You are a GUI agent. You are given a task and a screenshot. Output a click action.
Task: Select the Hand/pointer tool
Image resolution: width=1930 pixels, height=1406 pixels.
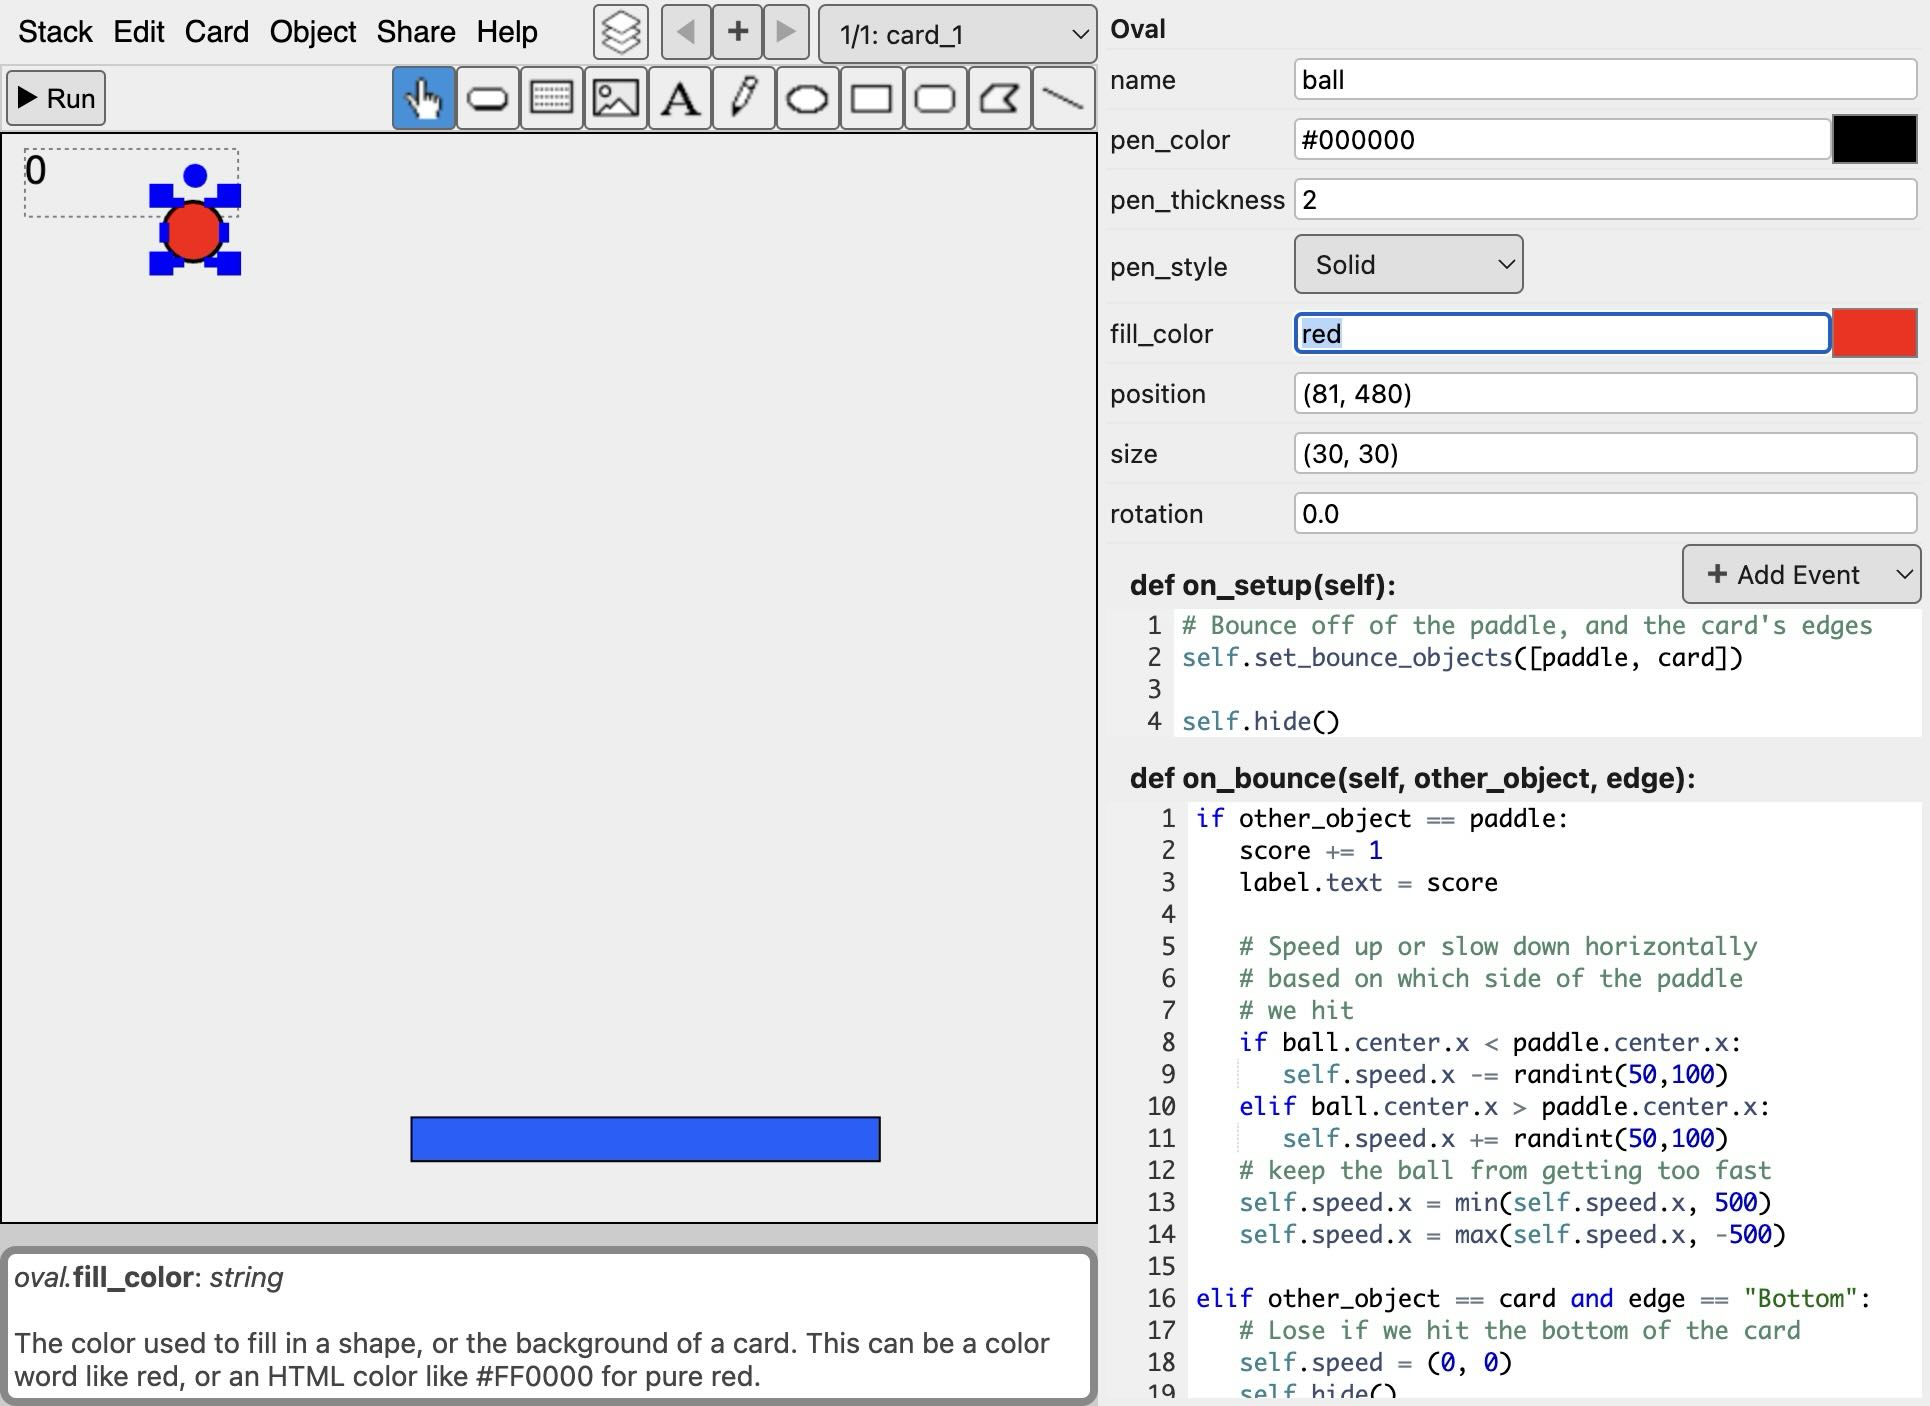[x=423, y=97]
